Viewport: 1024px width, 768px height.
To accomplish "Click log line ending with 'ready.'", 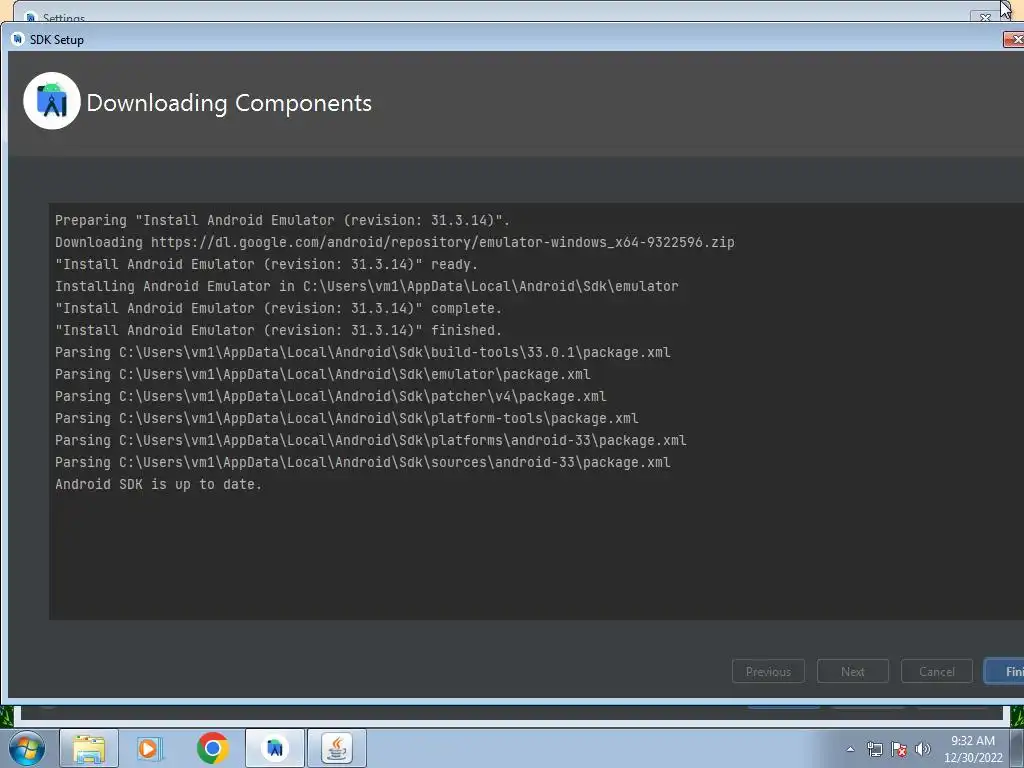I will (x=266, y=264).
